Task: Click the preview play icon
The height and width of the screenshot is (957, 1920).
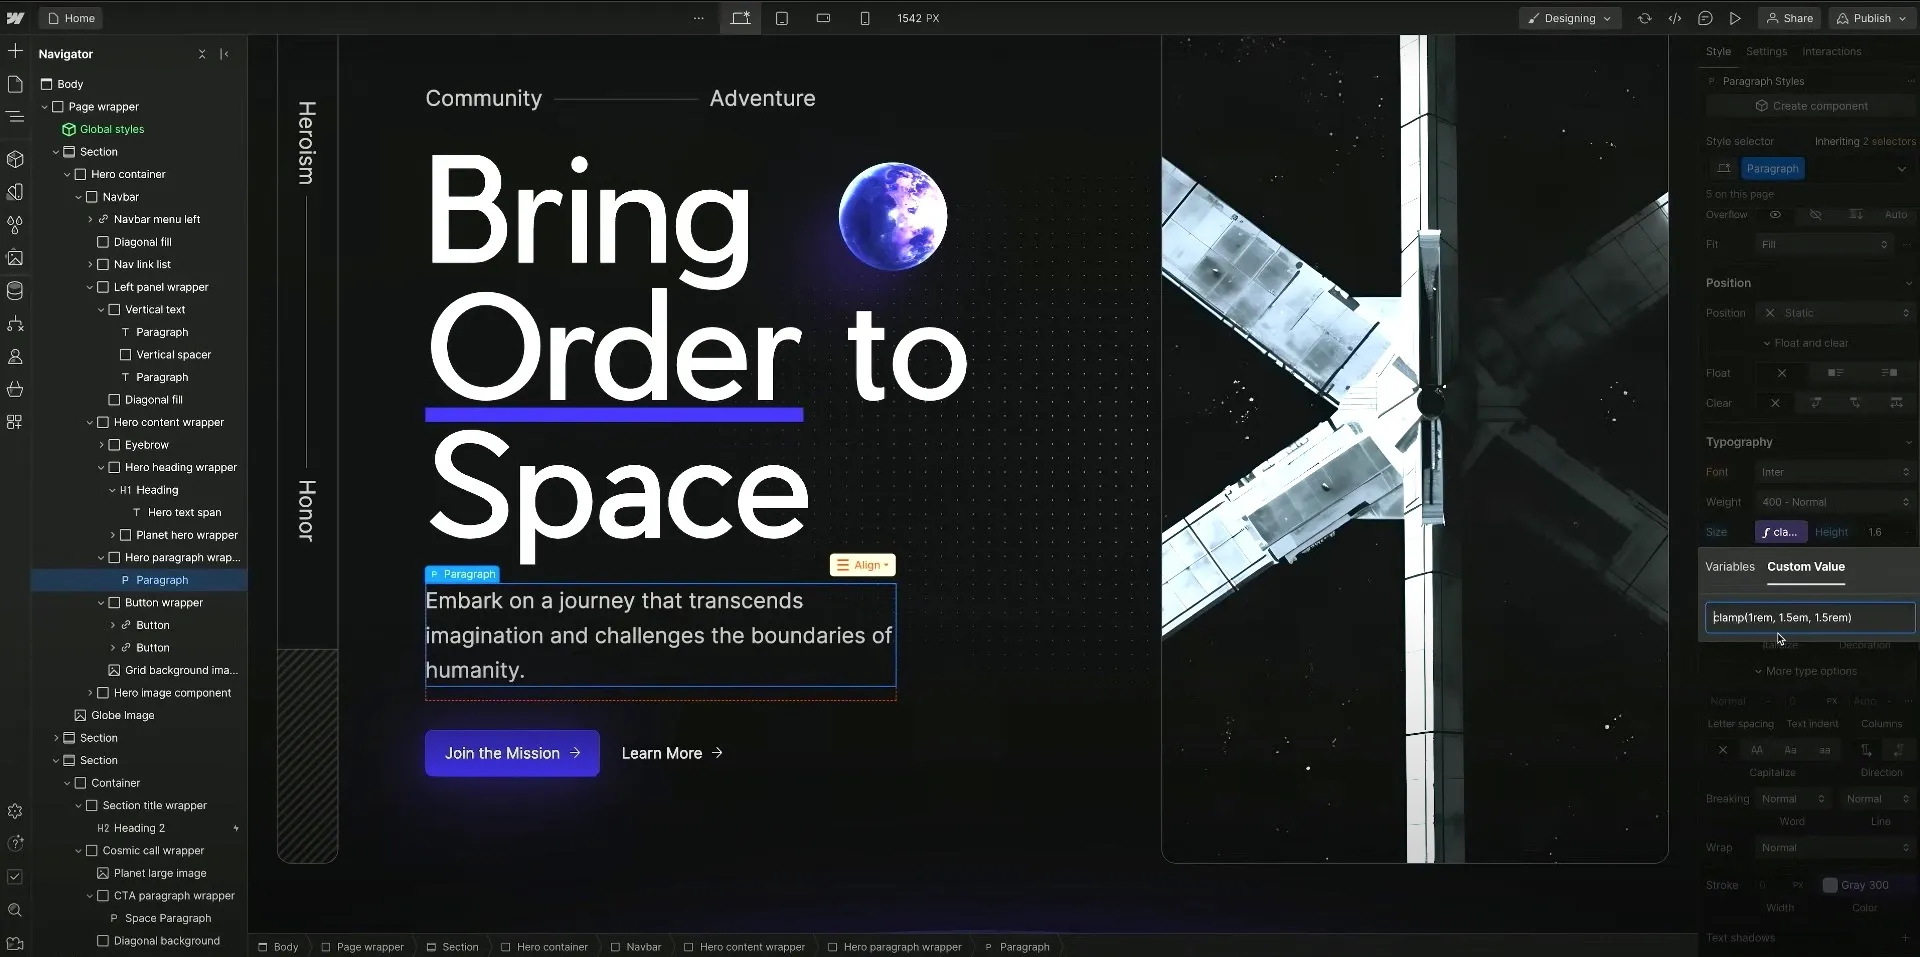Action: coord(1735,18)
